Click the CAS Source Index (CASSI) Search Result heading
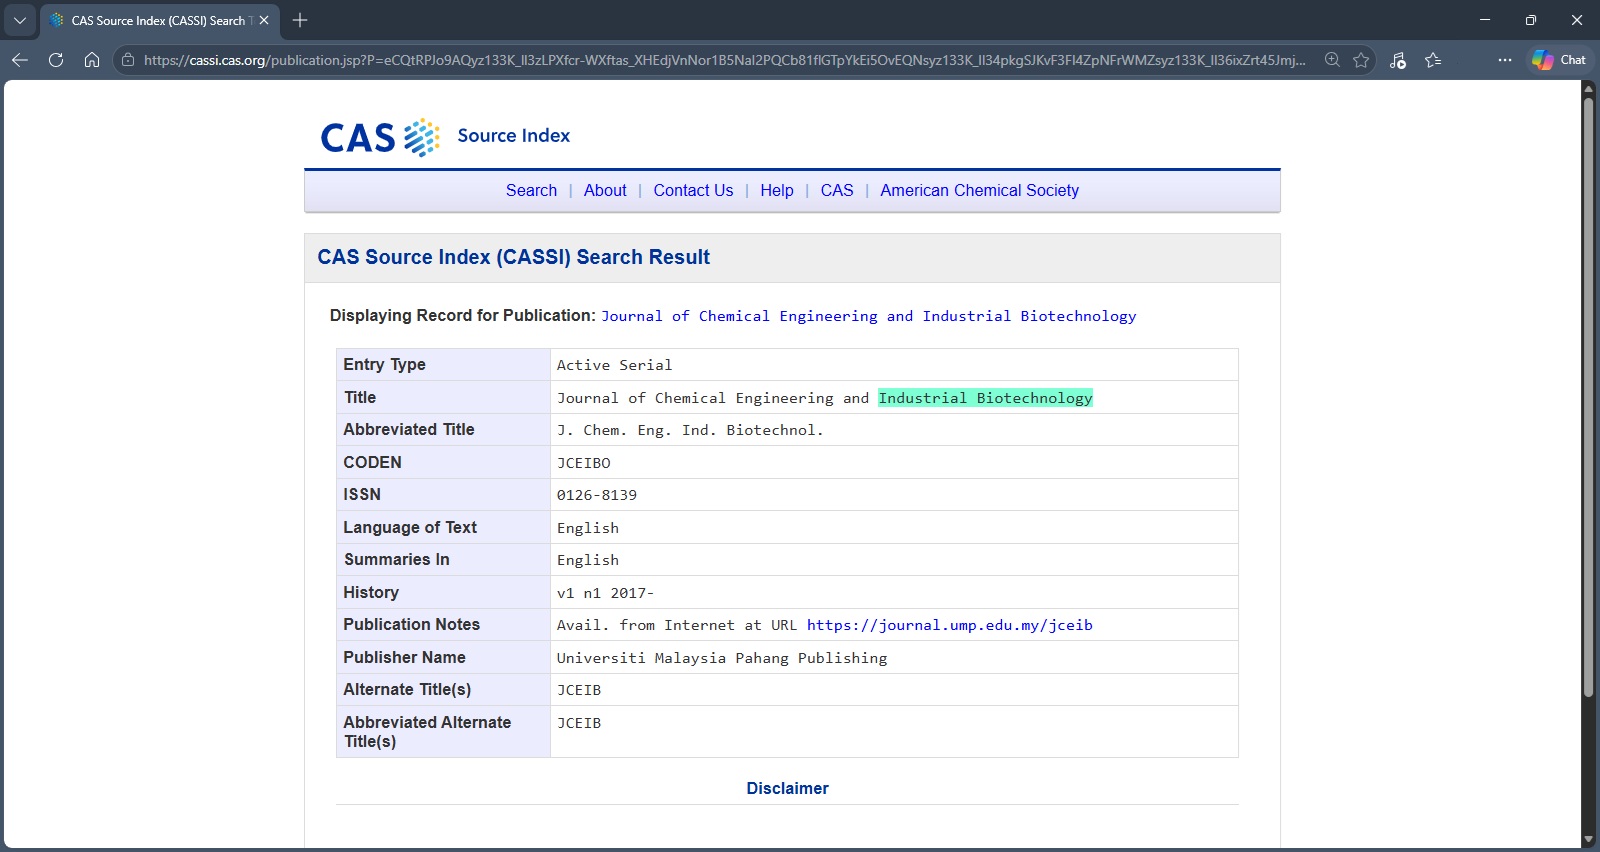The width and height of the screenshot is (1600, 852). pyautogui.click(x=514, y=257)
